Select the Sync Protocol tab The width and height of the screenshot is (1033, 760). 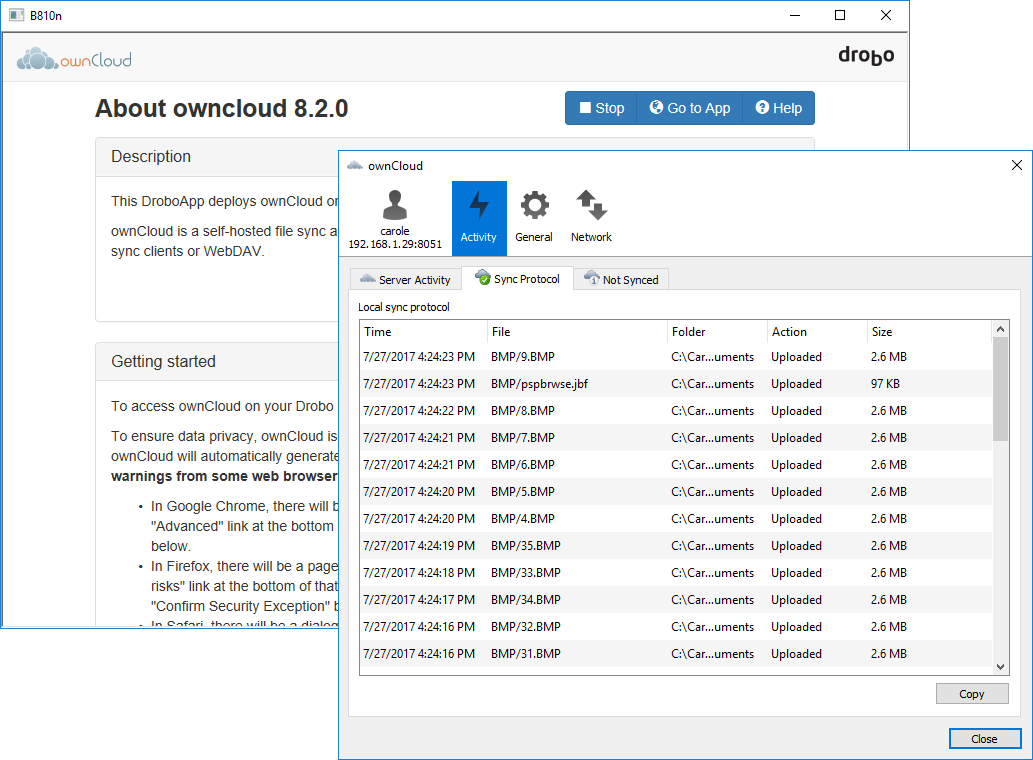coord(517,279)
